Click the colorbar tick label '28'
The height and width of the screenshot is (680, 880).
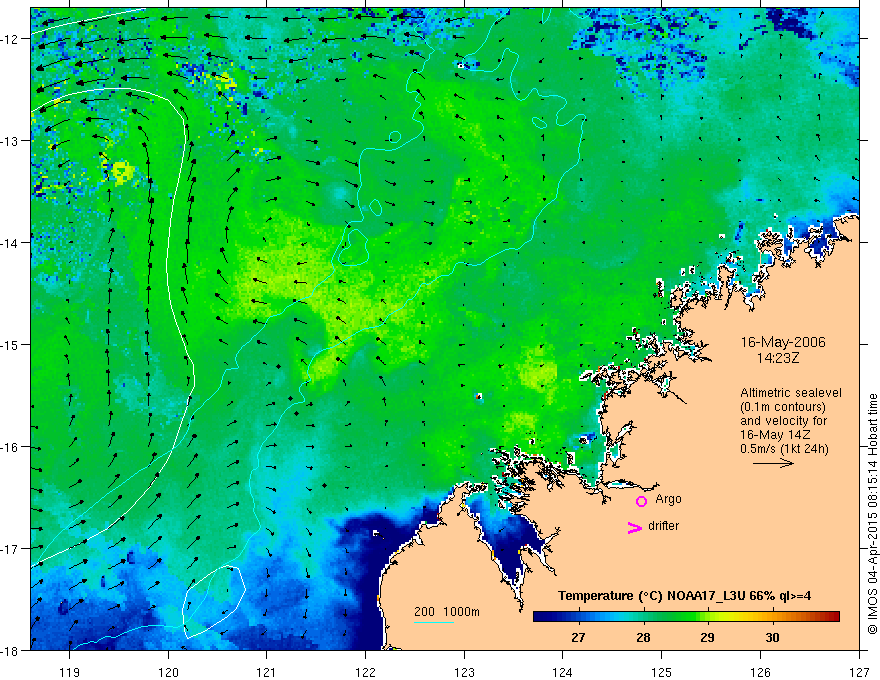[643, 637]
